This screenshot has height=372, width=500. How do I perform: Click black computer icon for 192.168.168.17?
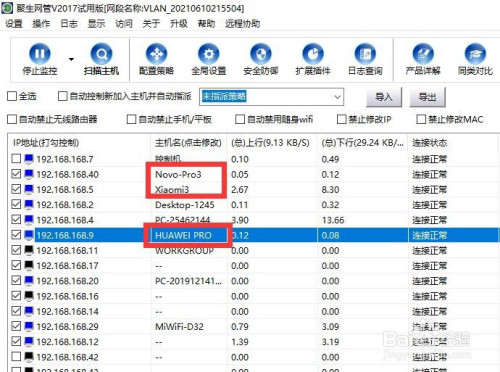coord(29,265)
